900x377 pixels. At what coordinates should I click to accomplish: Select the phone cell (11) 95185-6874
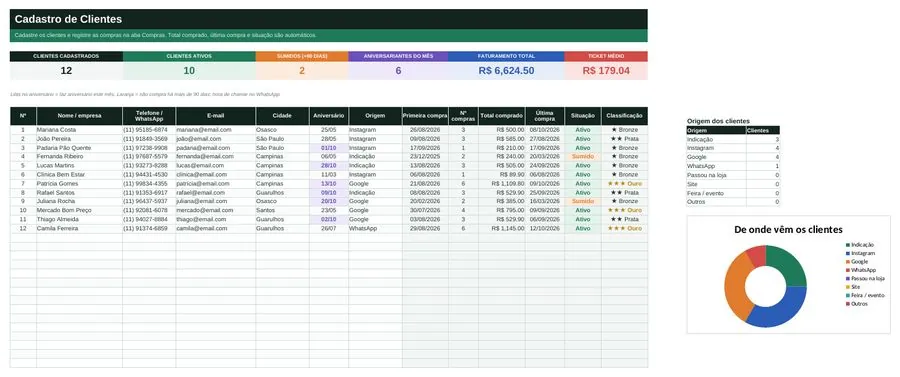149,130
